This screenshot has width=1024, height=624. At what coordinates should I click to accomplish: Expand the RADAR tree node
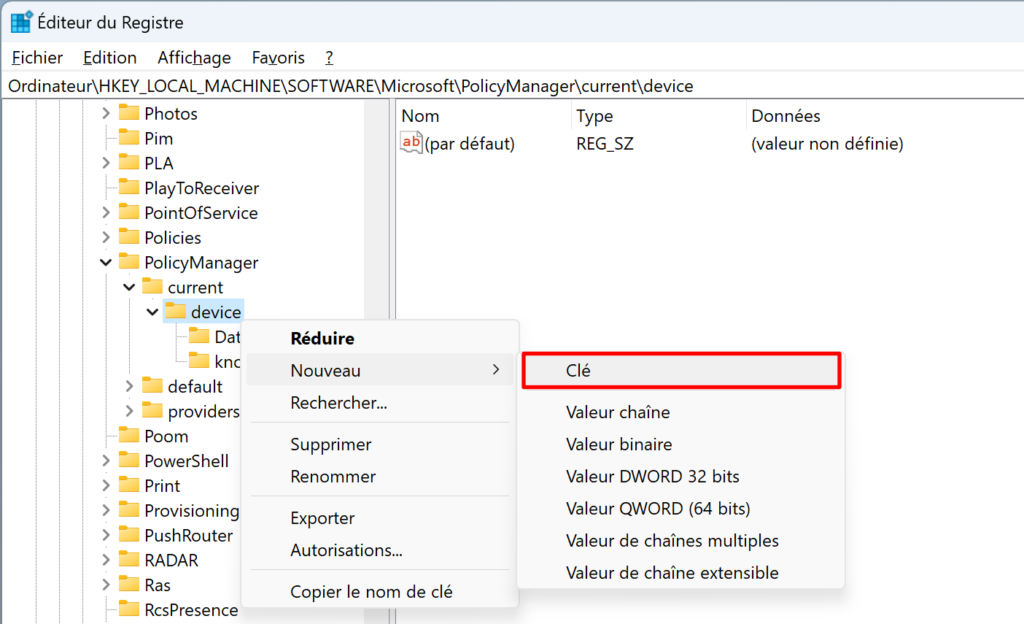click(106, 560)
